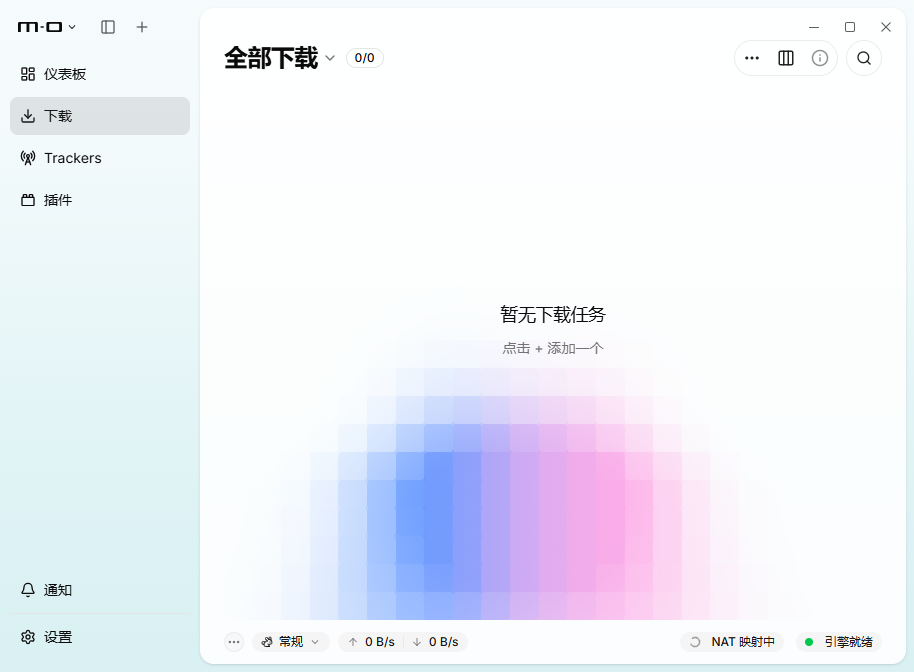Image resolution: width=914 pixels, height=672 pixels.
Task: Click the NAT 映射中 status
Action: pyautogui.click(x=732, y=642)
